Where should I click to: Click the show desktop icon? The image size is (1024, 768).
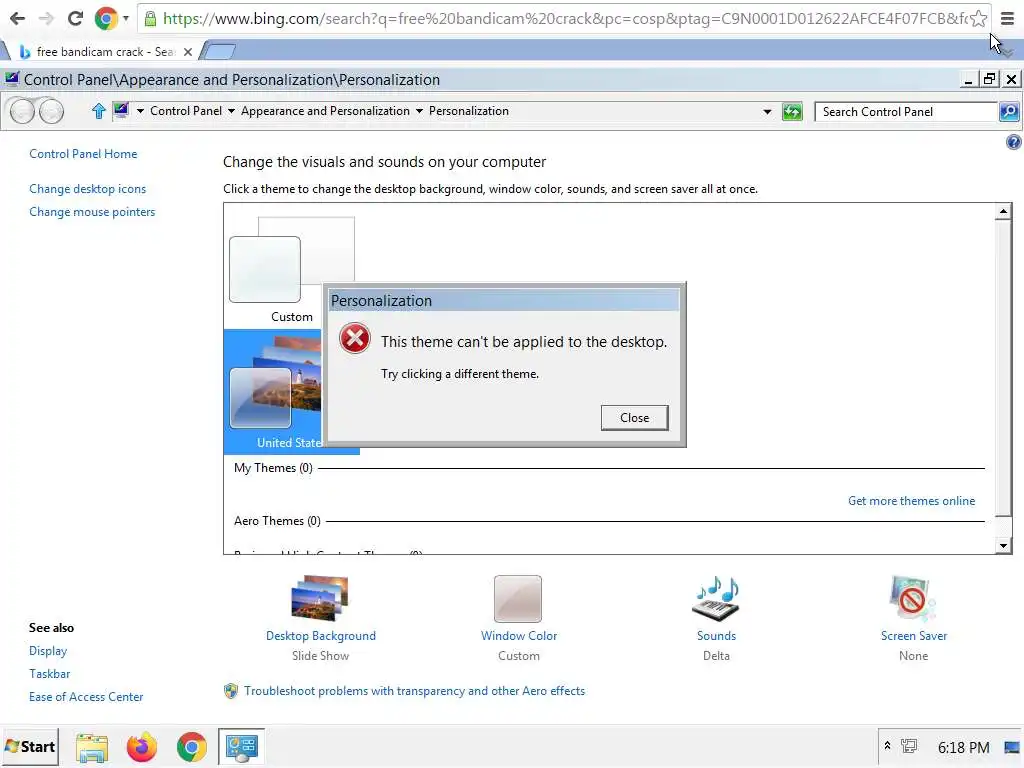pos(1012,747)
